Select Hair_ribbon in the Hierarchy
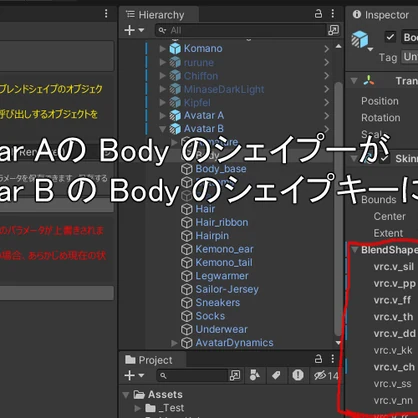The width and height of the screenshot is (418, 418). coord(222,222)
